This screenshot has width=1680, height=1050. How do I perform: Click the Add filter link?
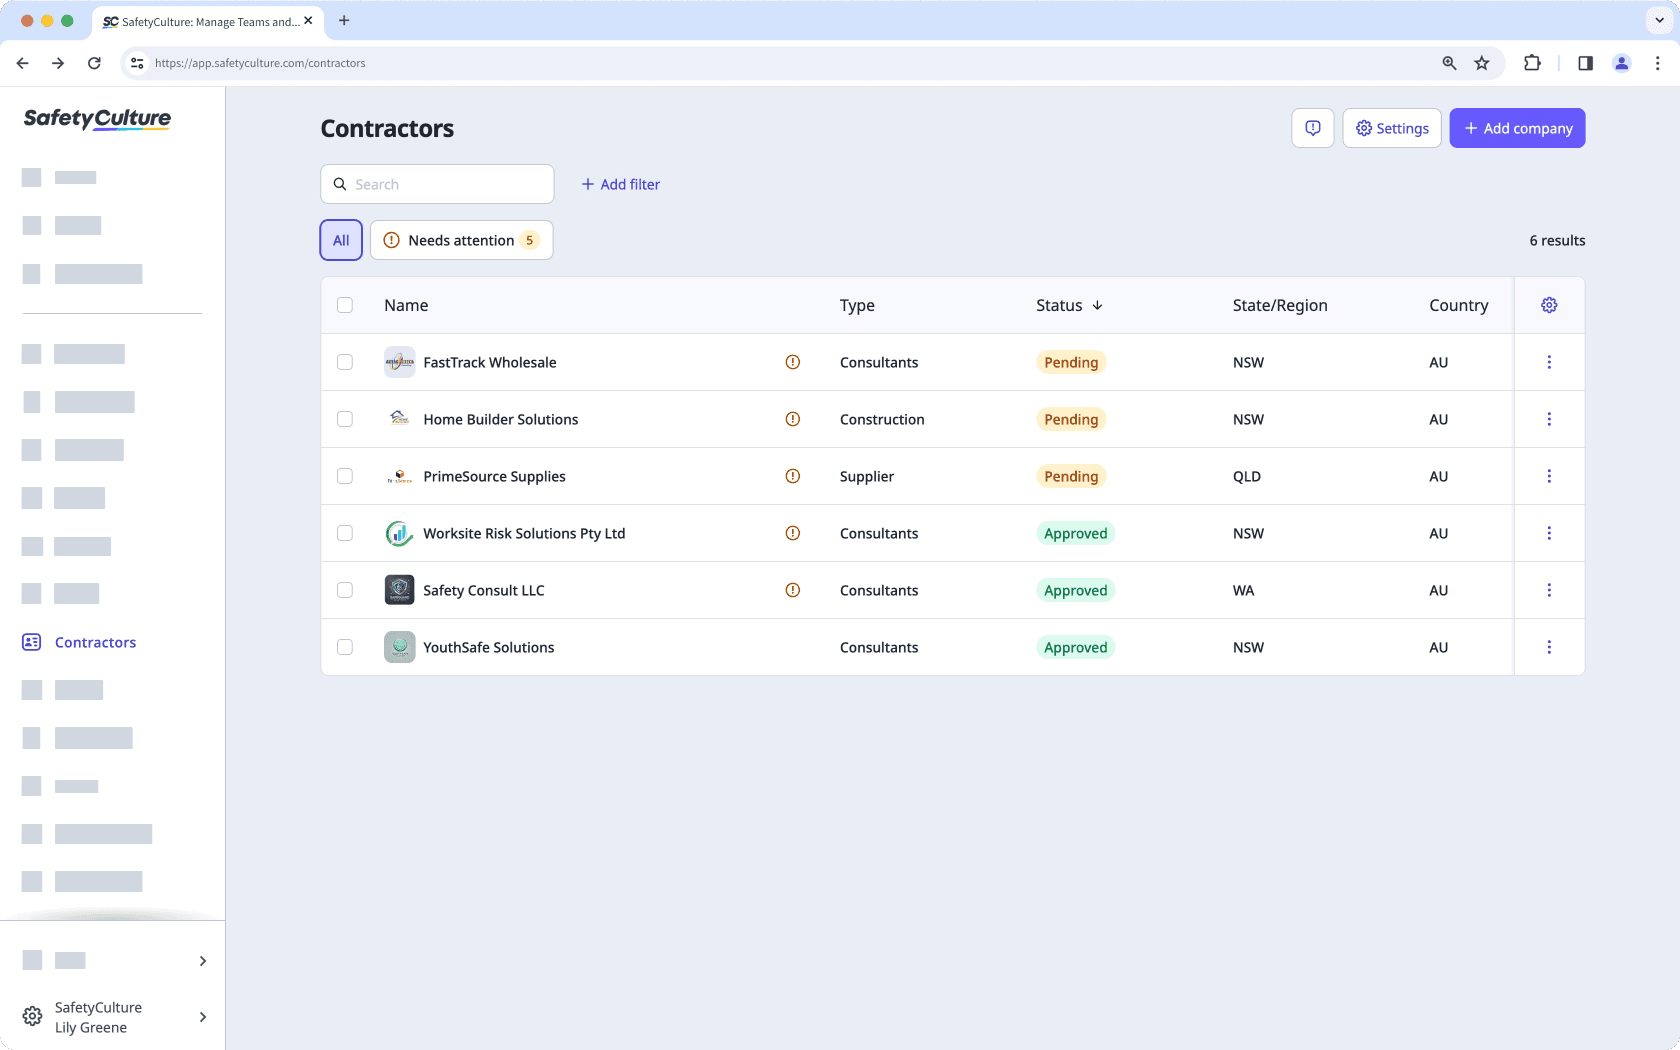[x=620, y=184]
